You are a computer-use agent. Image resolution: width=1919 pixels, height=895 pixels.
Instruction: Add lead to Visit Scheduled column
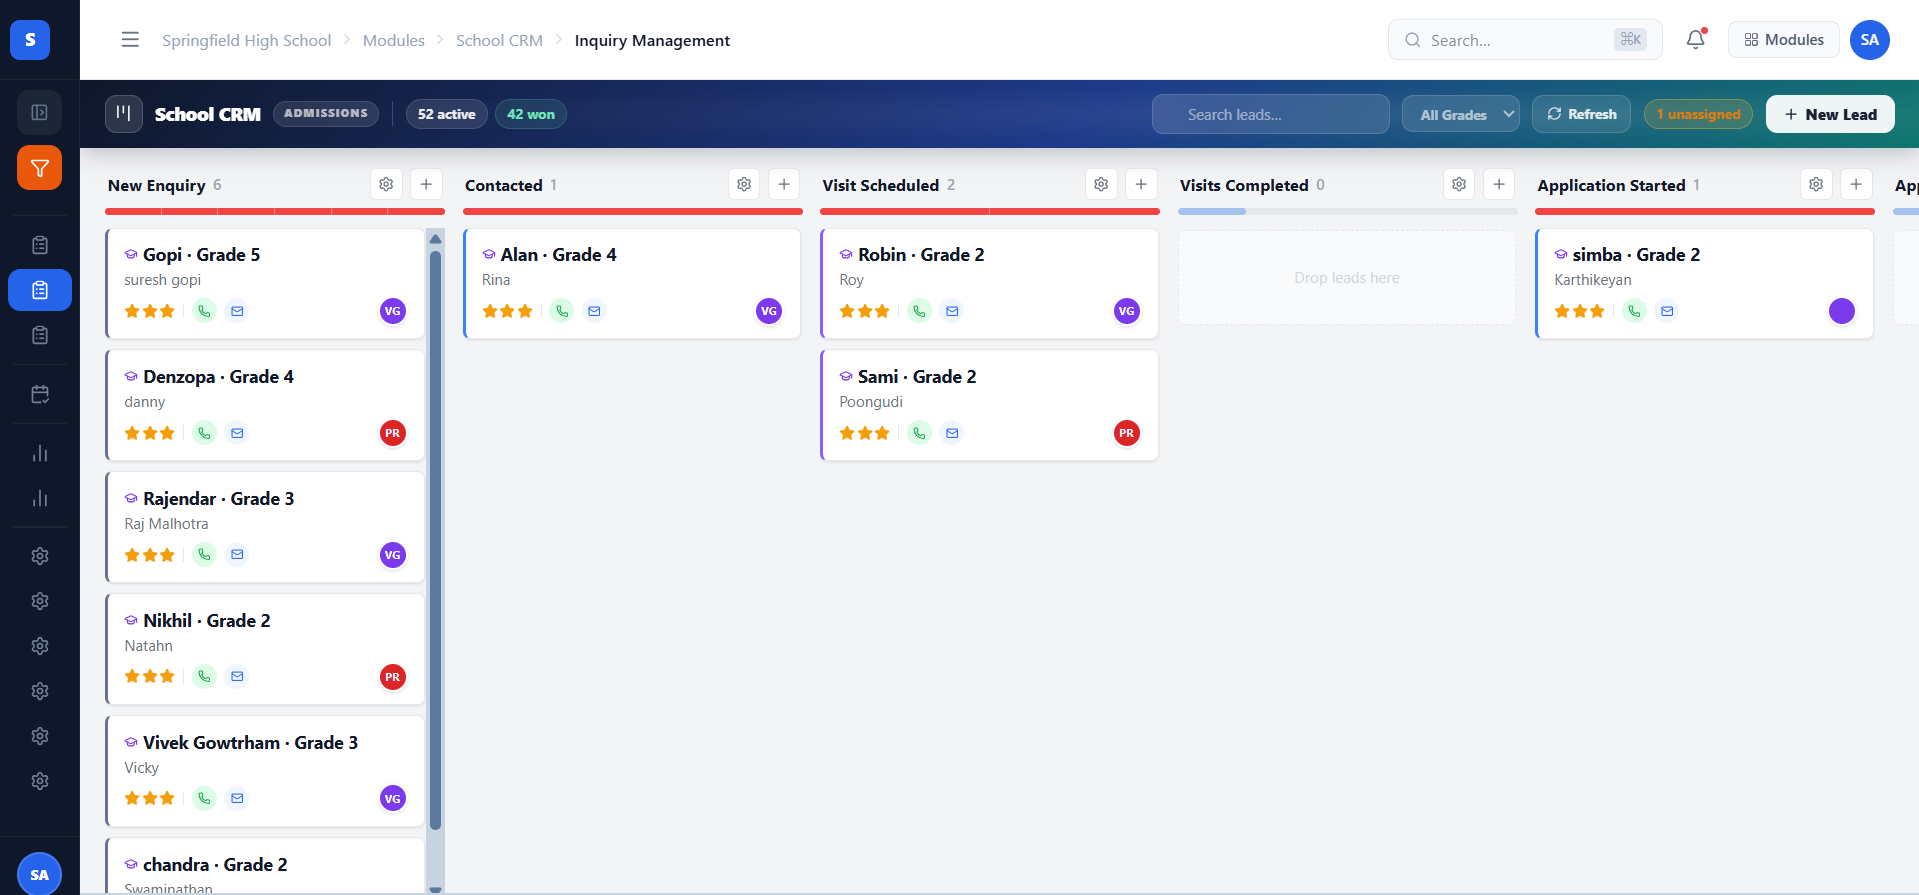pyautogui.click(x=1141, y=184)
